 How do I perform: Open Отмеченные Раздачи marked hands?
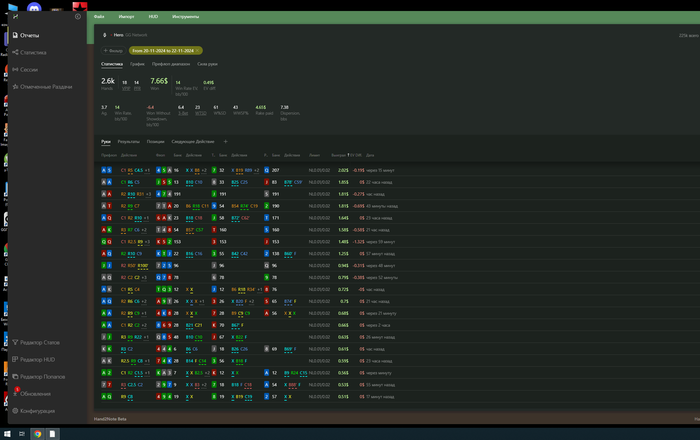(x=44, y=86)
